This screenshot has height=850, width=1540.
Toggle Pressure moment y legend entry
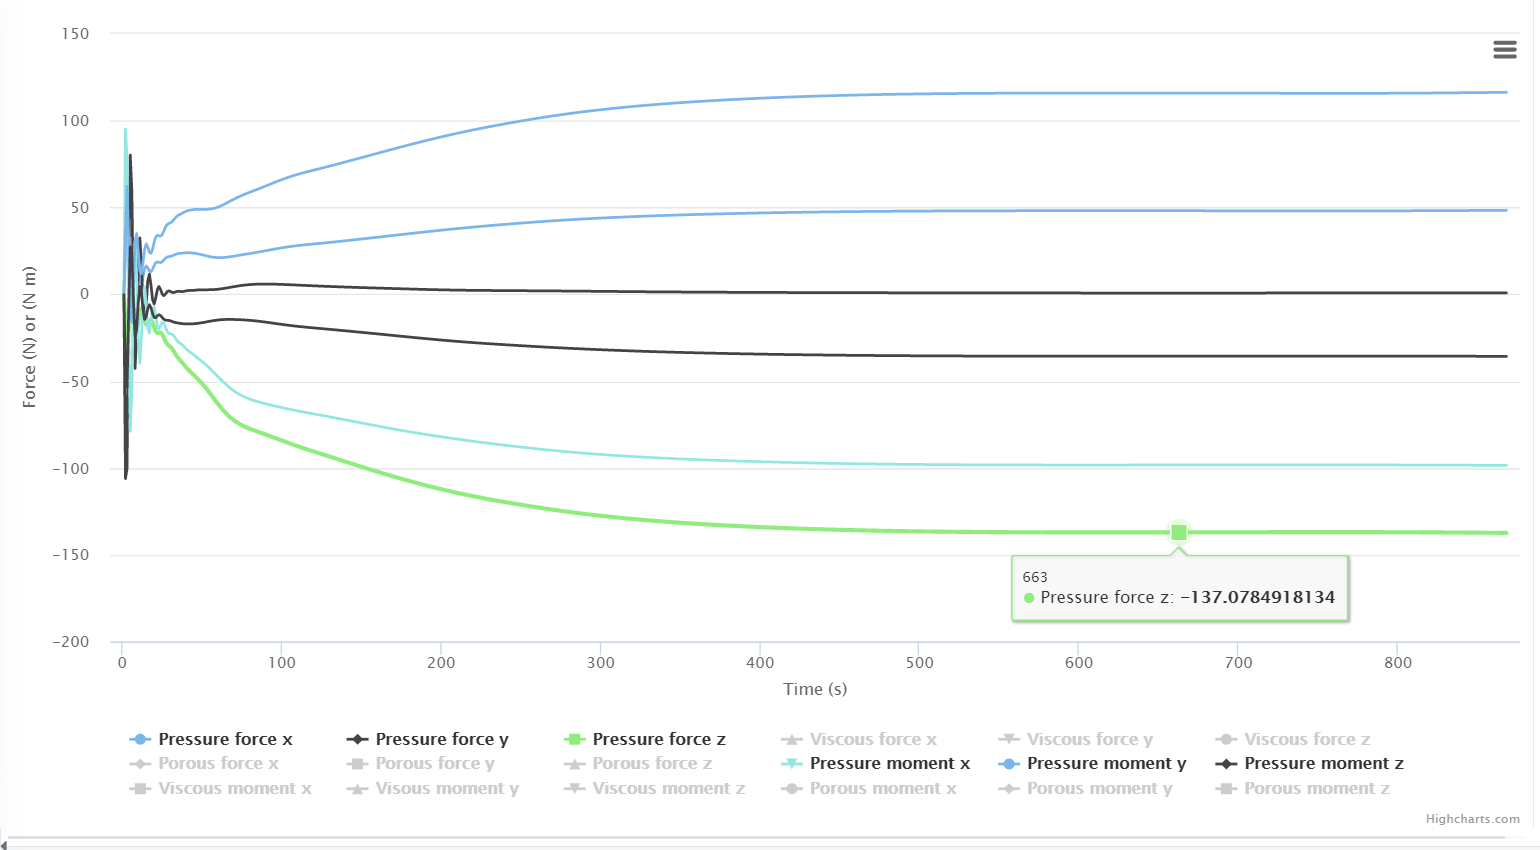click(x=1106, y=764)
